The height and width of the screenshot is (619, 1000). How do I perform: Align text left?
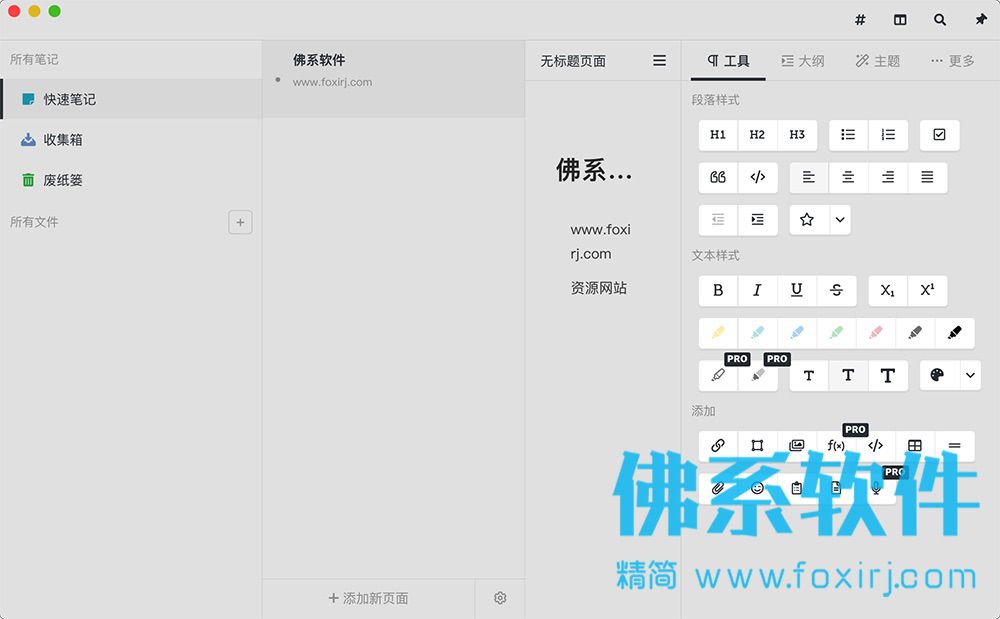pos(809,177)
